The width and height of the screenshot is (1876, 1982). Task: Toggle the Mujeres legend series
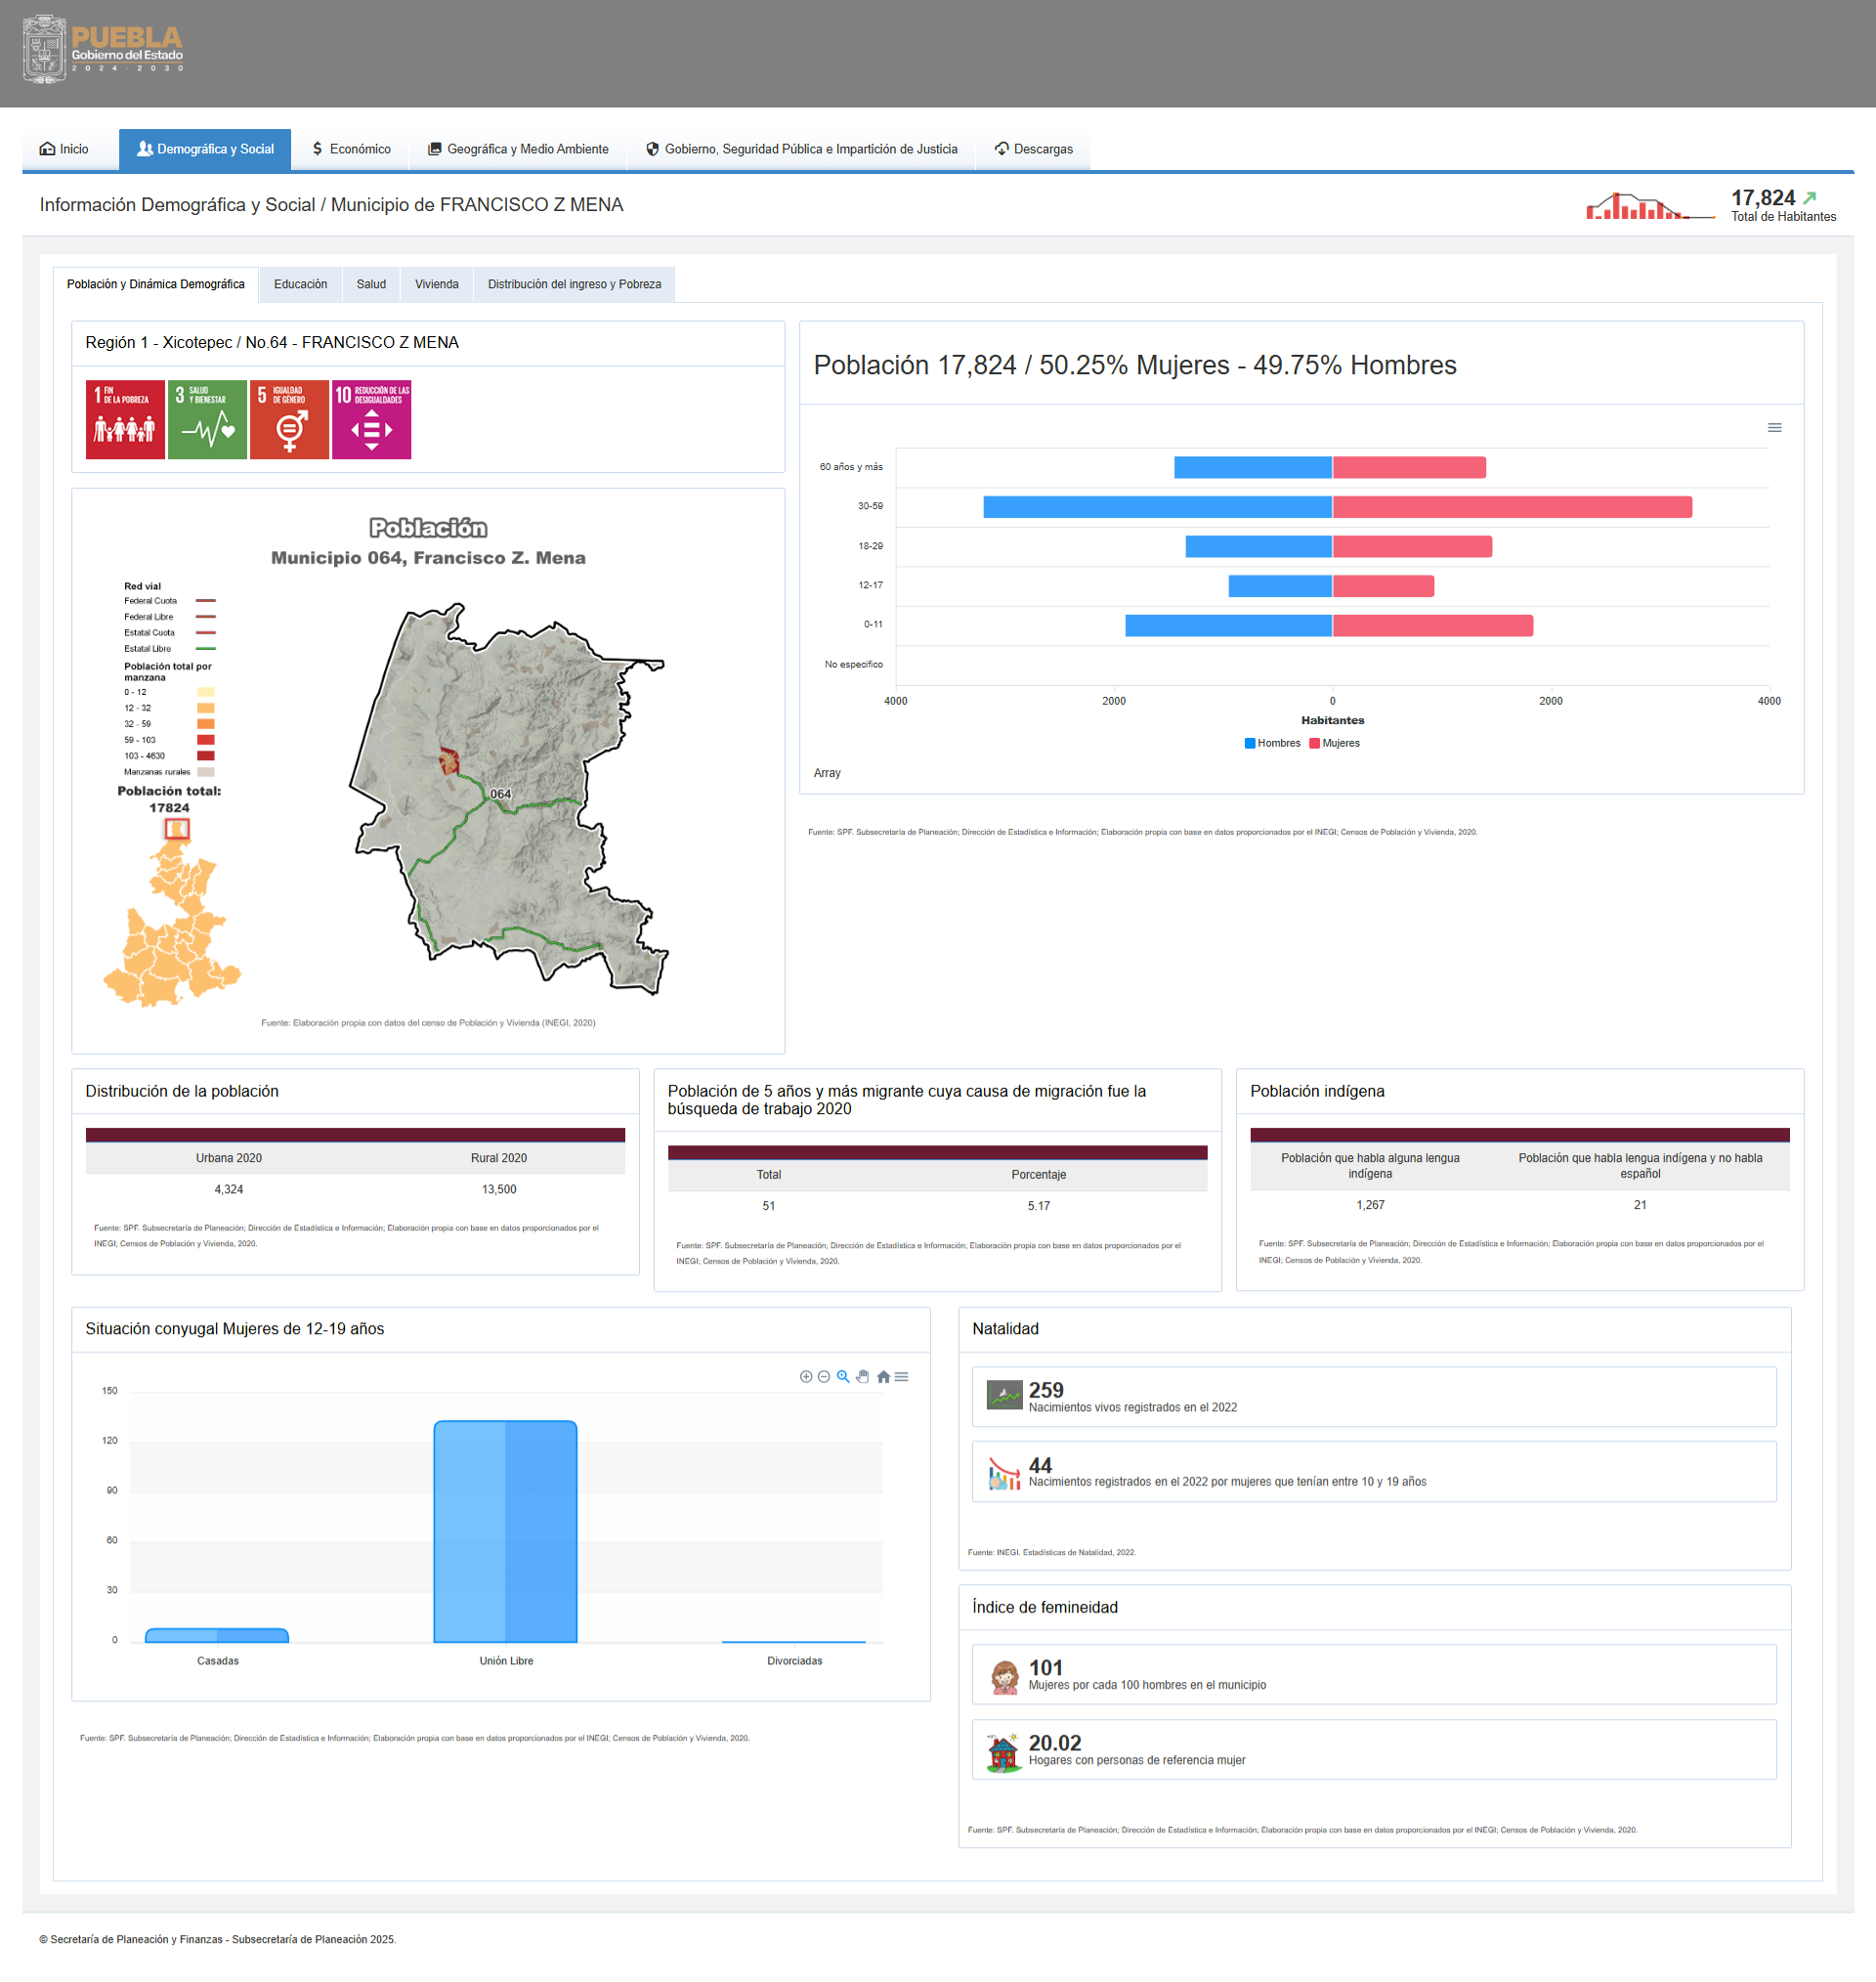(x=1334, y=743)
